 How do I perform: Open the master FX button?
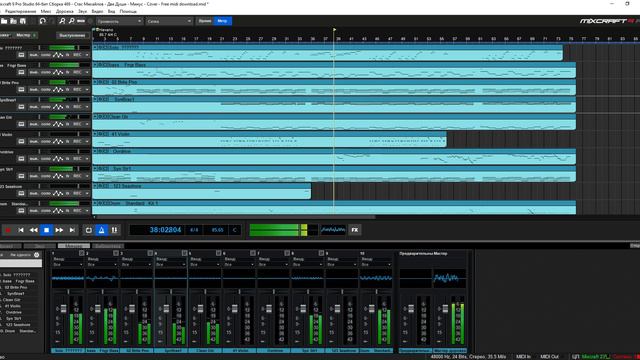(x=355, y=230)
